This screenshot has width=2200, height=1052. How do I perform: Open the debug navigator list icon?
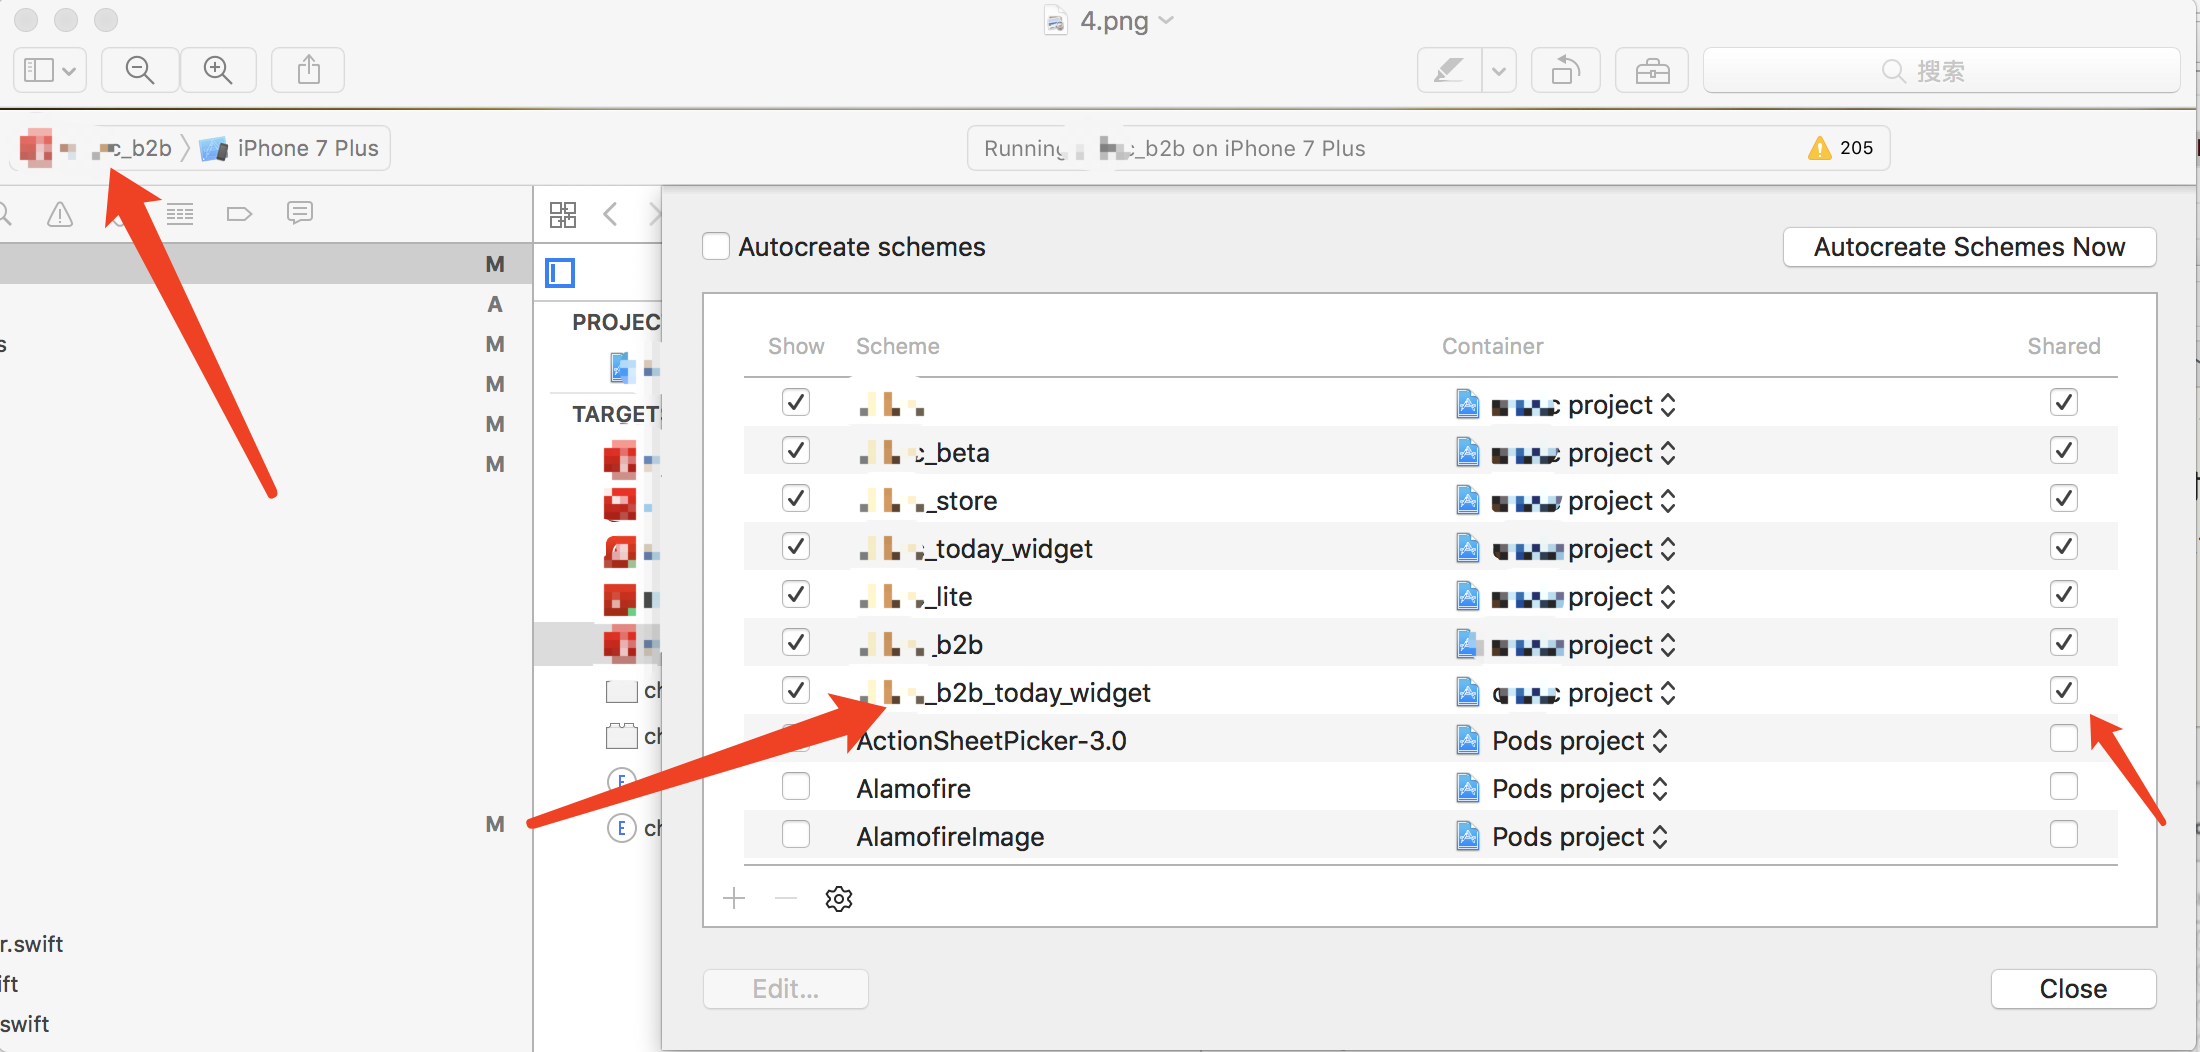point(180,213)
